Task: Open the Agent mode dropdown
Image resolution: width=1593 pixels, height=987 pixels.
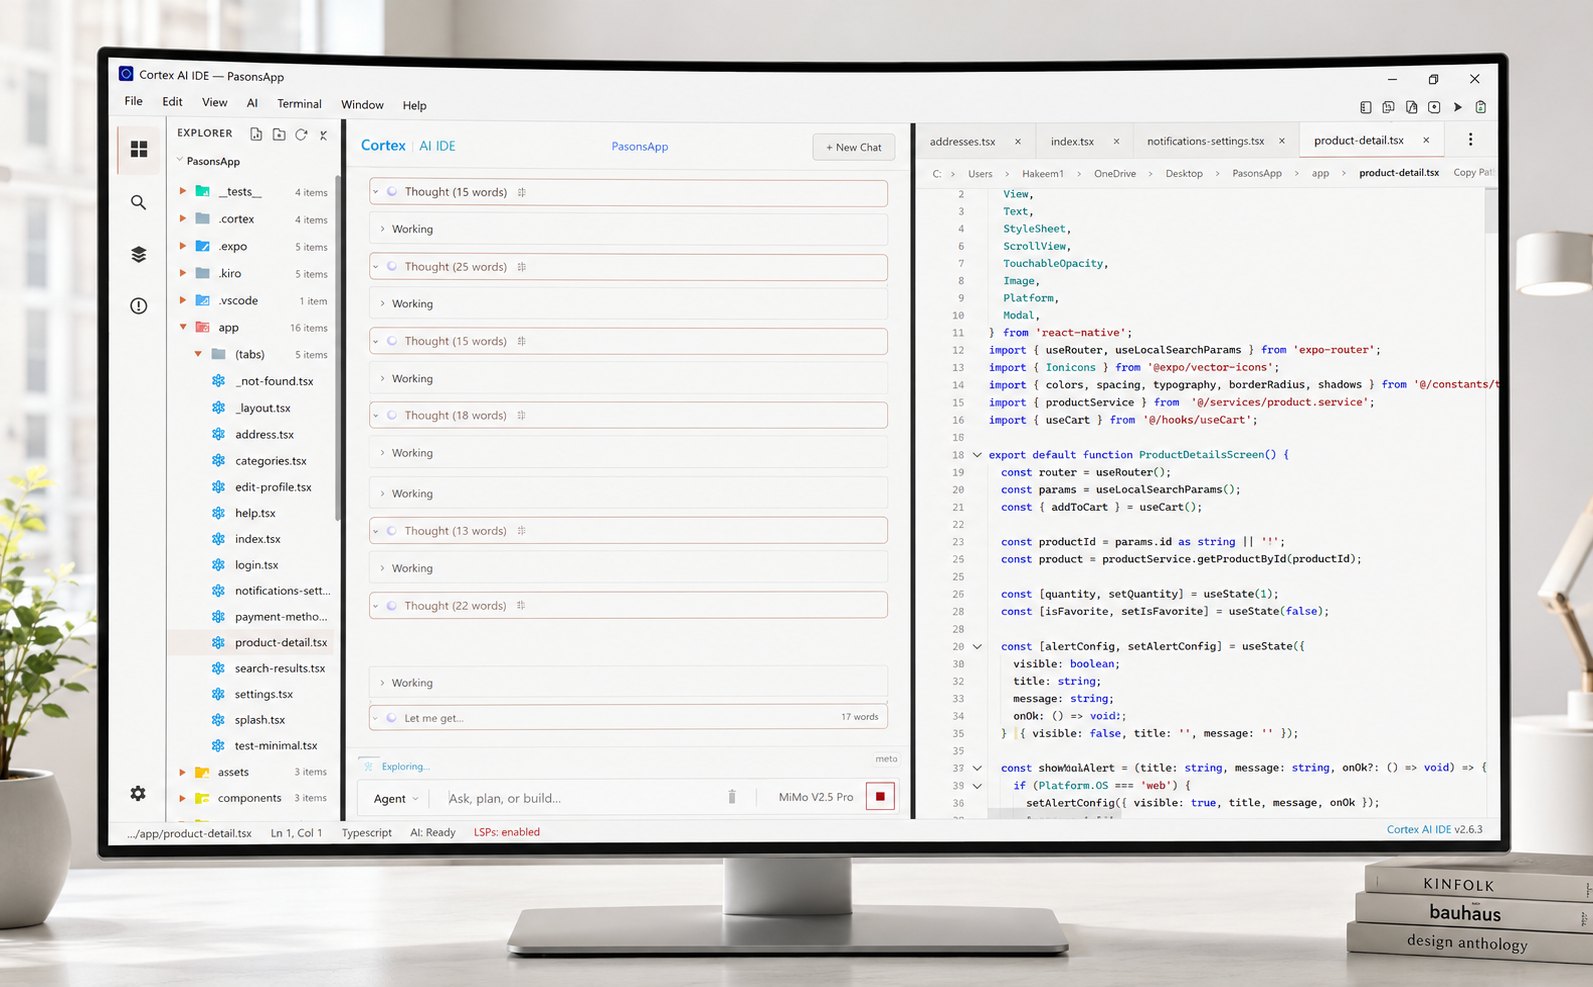Action: click(x=396, y=798)
